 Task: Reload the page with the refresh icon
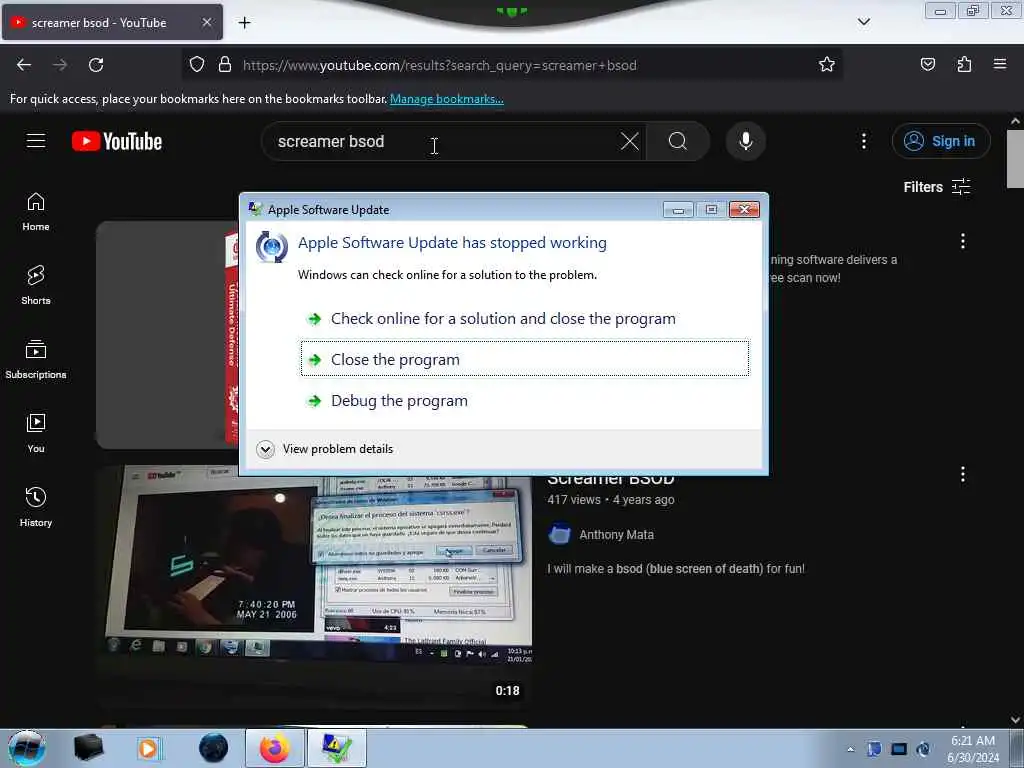point(96,65)
